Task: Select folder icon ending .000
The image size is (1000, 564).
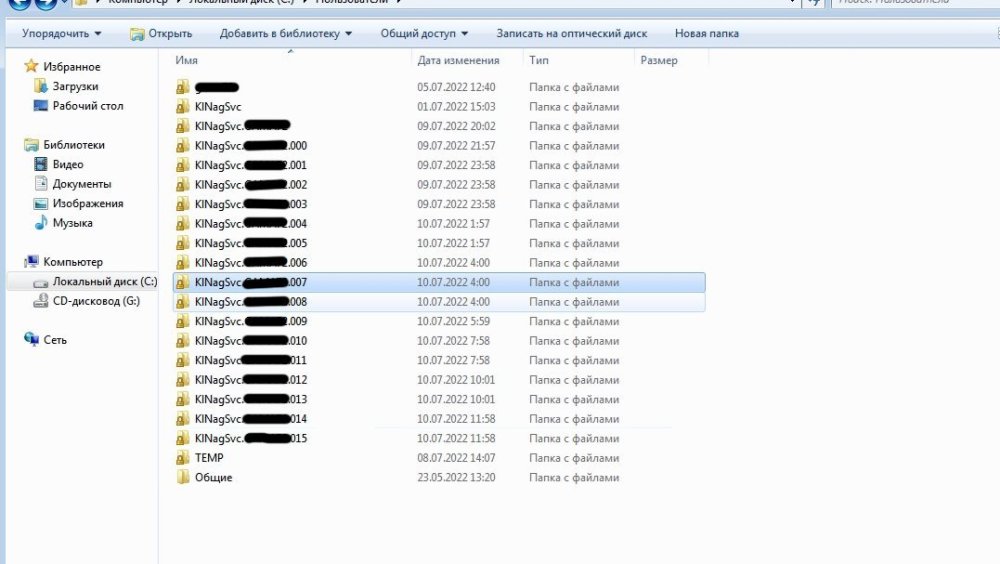Action: point(183,145)
